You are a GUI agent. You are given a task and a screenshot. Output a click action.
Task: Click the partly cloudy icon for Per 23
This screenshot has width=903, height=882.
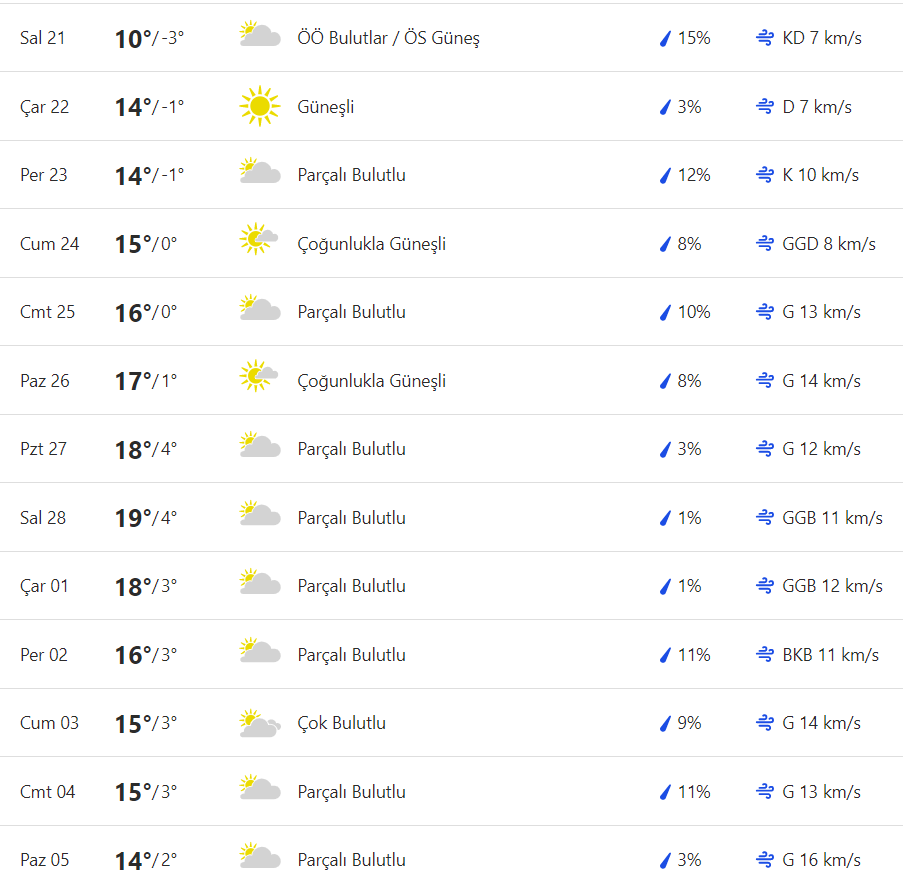(259, 172)
